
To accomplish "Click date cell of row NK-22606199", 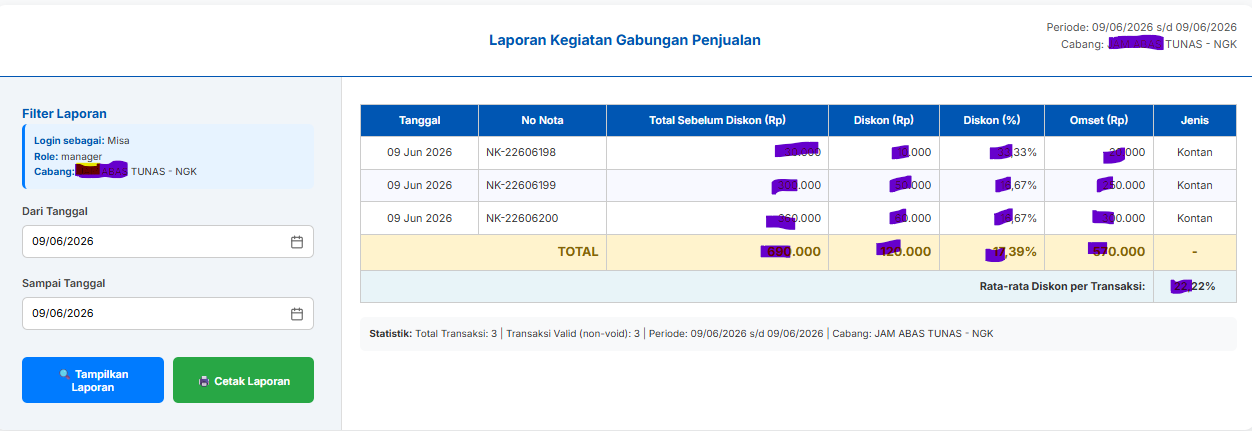I will pos(420,185).
